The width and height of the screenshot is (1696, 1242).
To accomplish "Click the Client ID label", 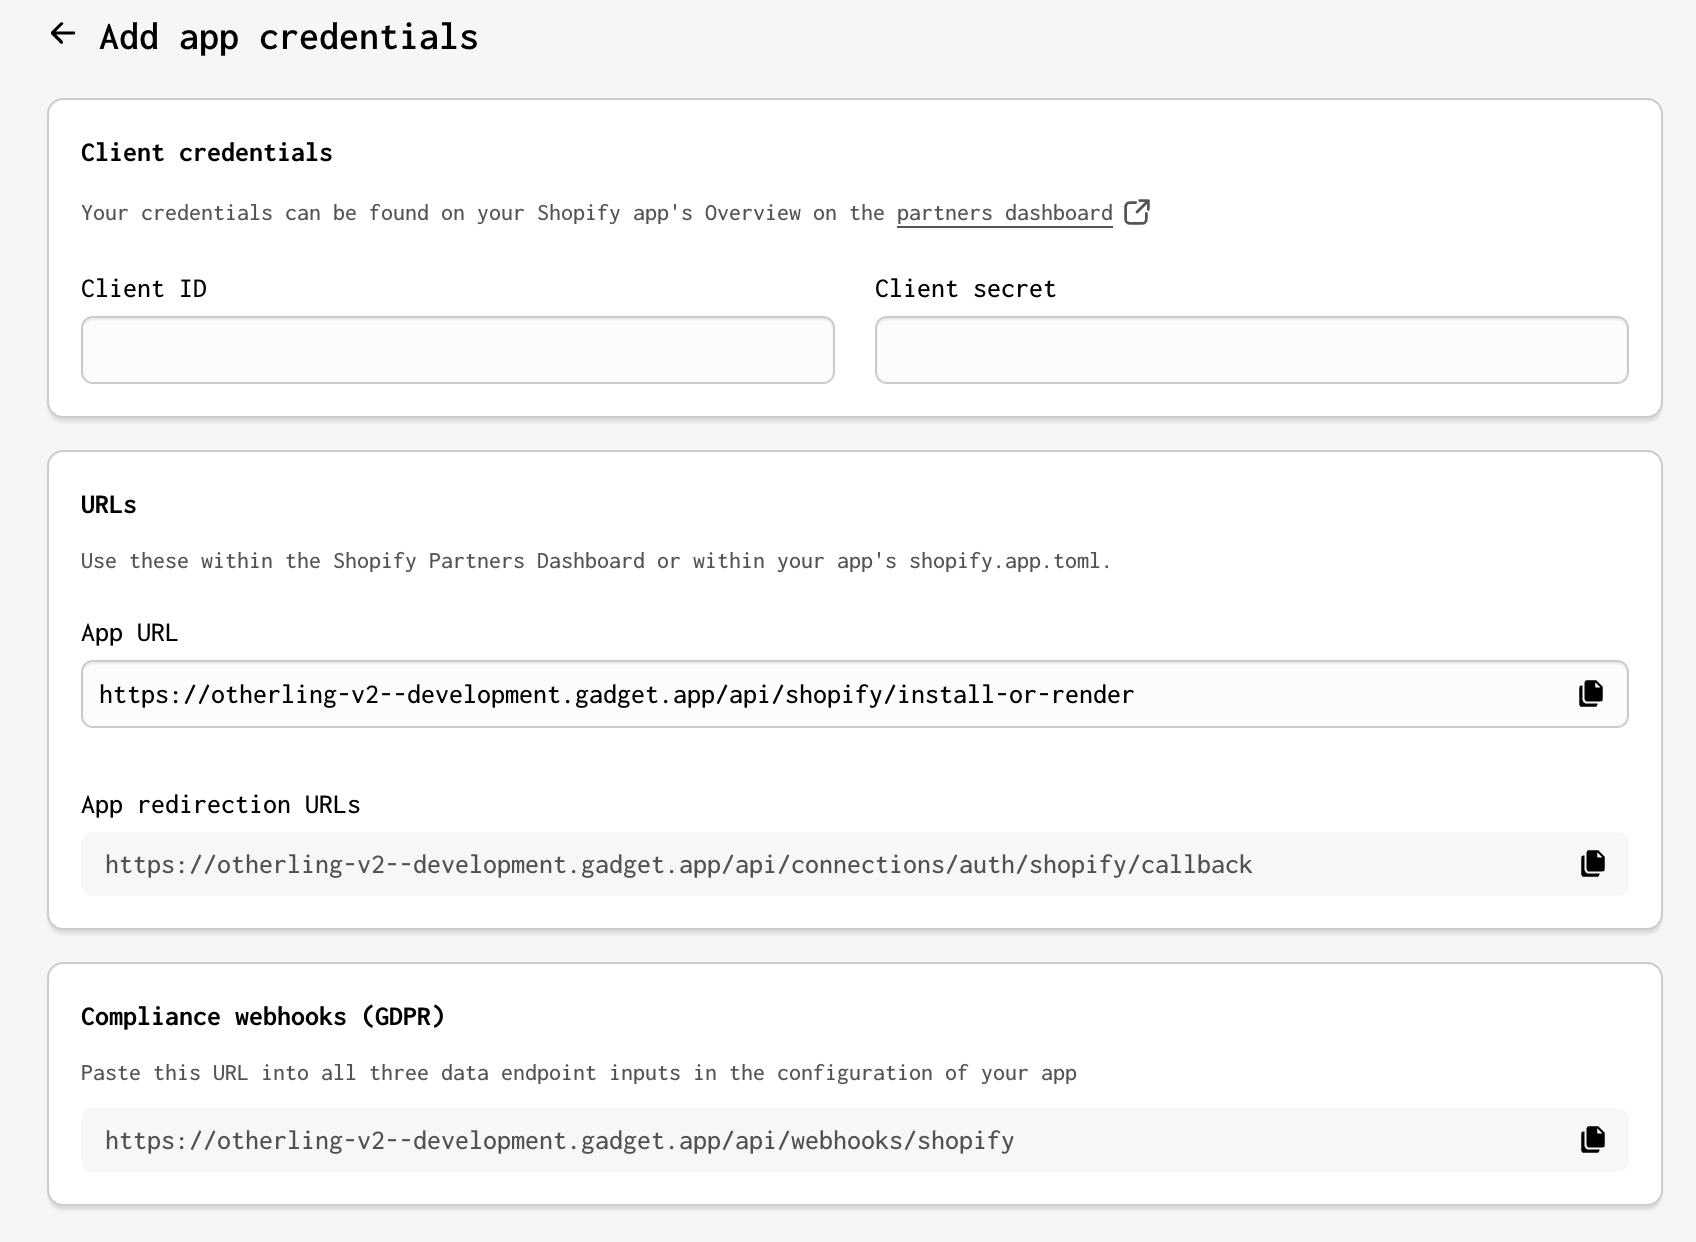I will pos(144,289).
